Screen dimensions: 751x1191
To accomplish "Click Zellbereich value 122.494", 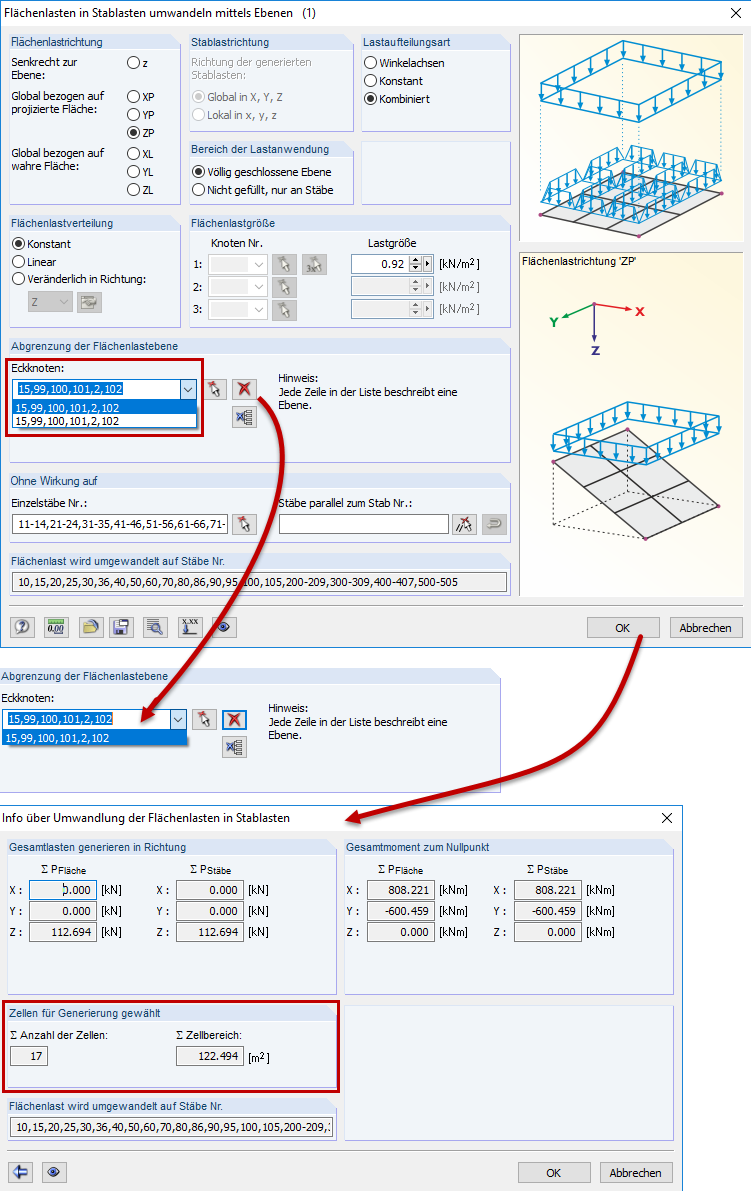I will (210, 1056).
